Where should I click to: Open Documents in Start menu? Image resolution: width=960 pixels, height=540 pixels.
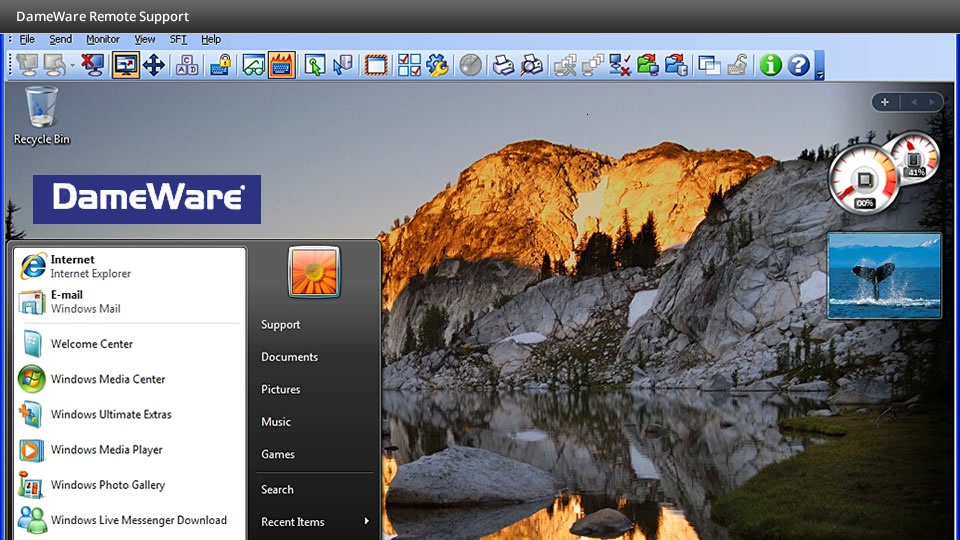pyautogui.click(x=290, y=357)
